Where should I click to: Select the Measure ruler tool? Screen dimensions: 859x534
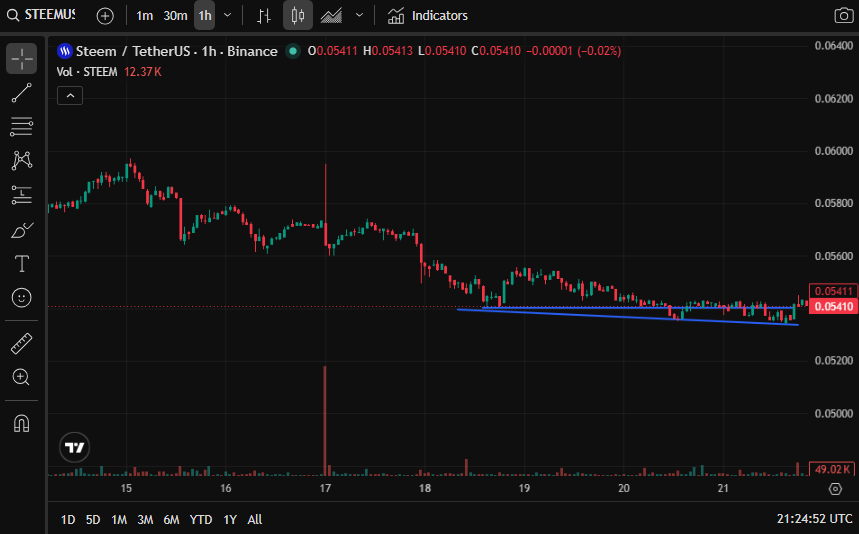coord(21,344)
